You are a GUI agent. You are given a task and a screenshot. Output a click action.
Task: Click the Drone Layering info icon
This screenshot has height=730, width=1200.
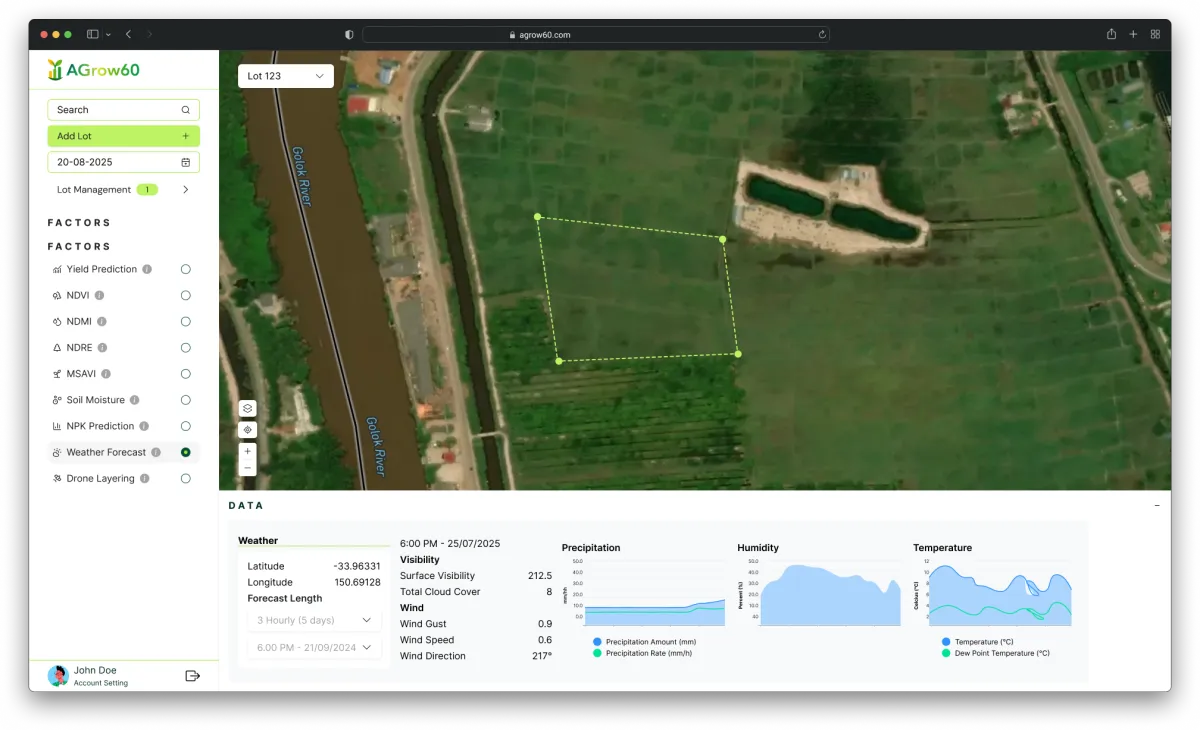click(144, 478)
